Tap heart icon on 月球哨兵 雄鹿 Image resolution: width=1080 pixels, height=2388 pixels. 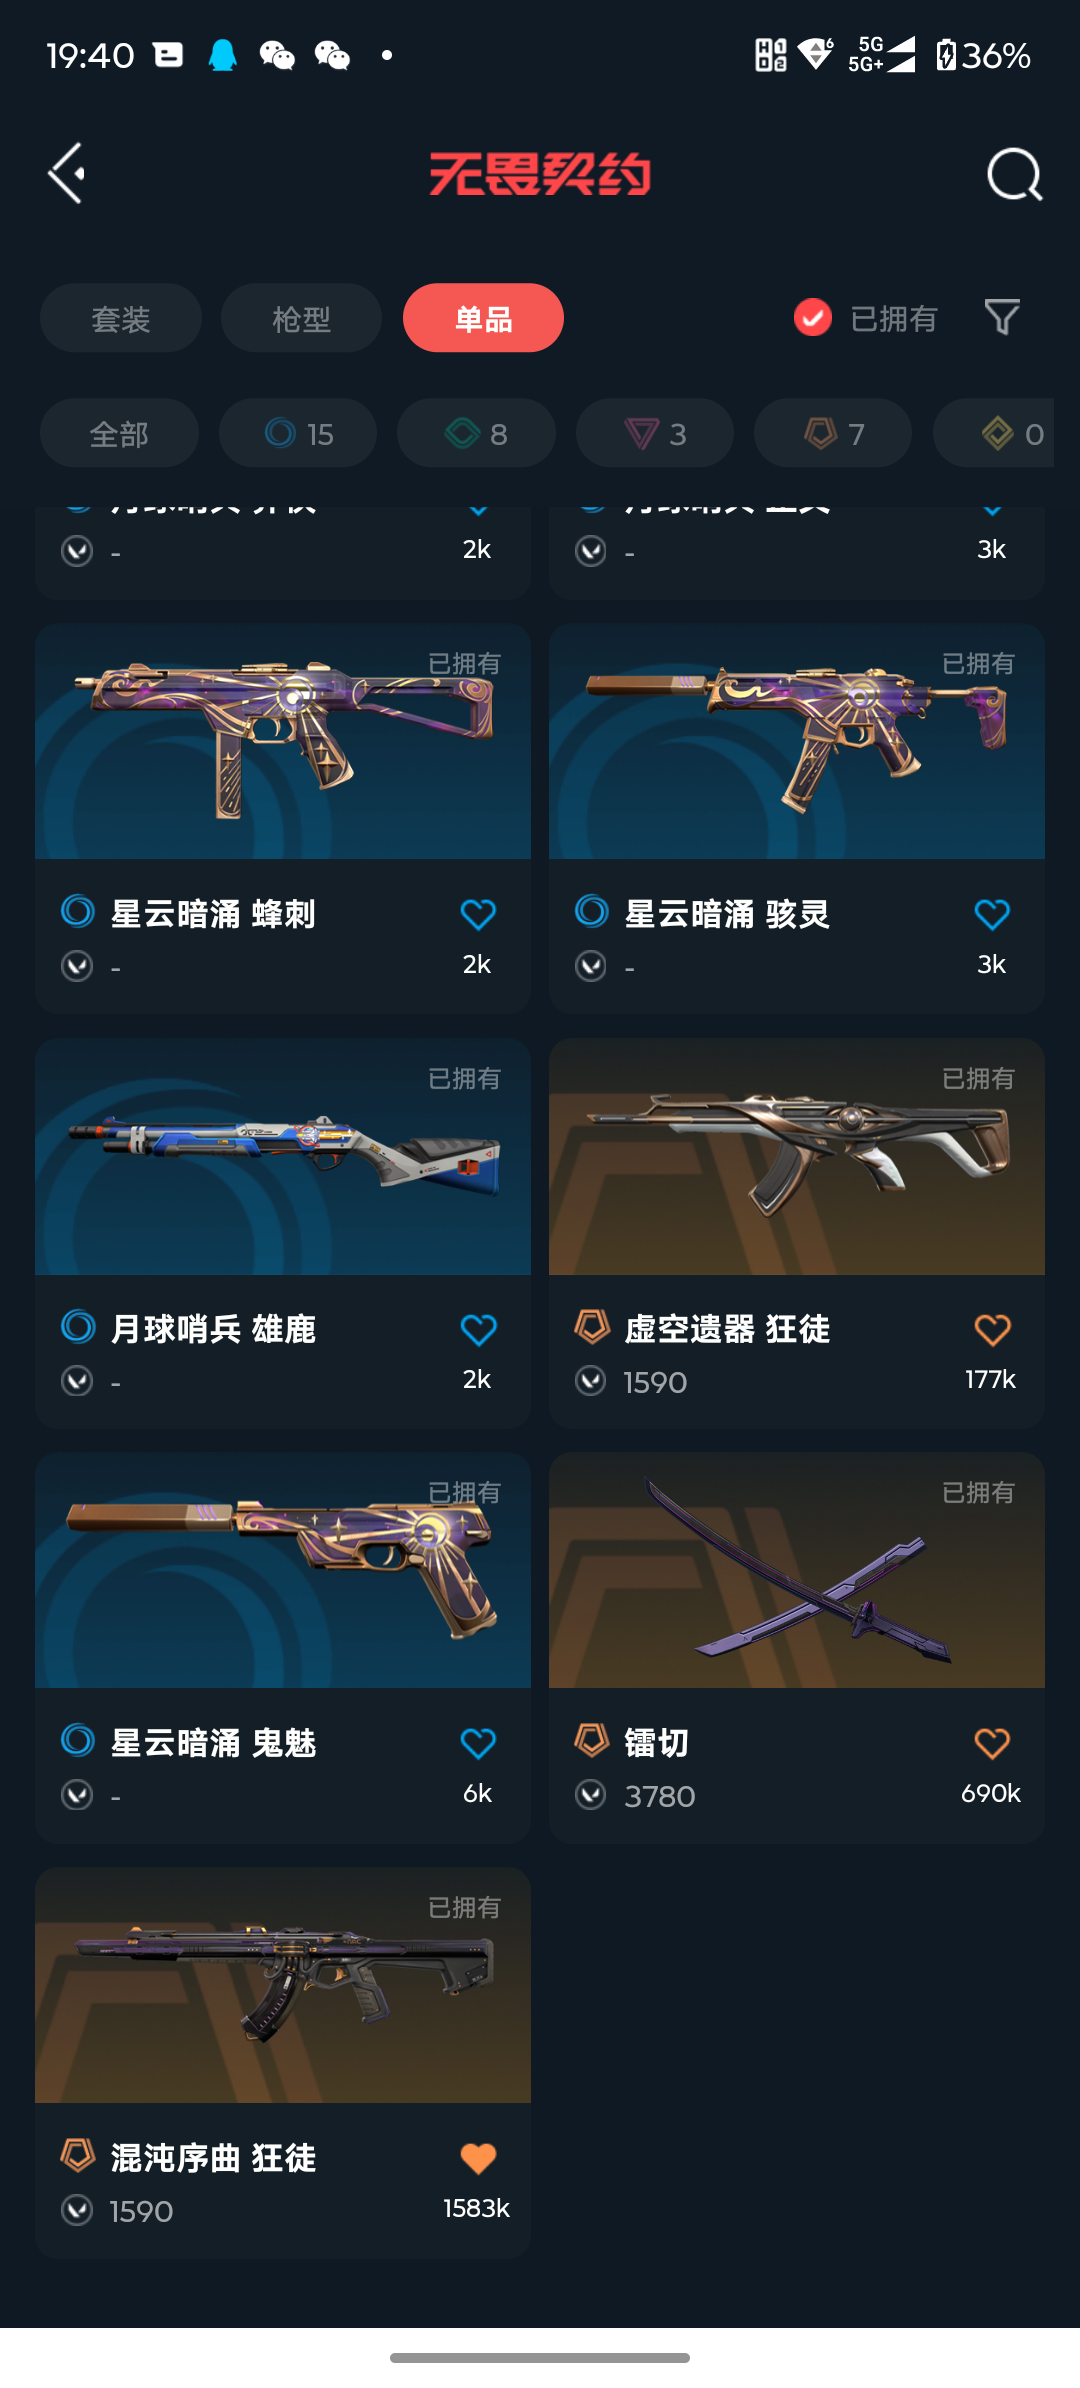(478, 1330)
